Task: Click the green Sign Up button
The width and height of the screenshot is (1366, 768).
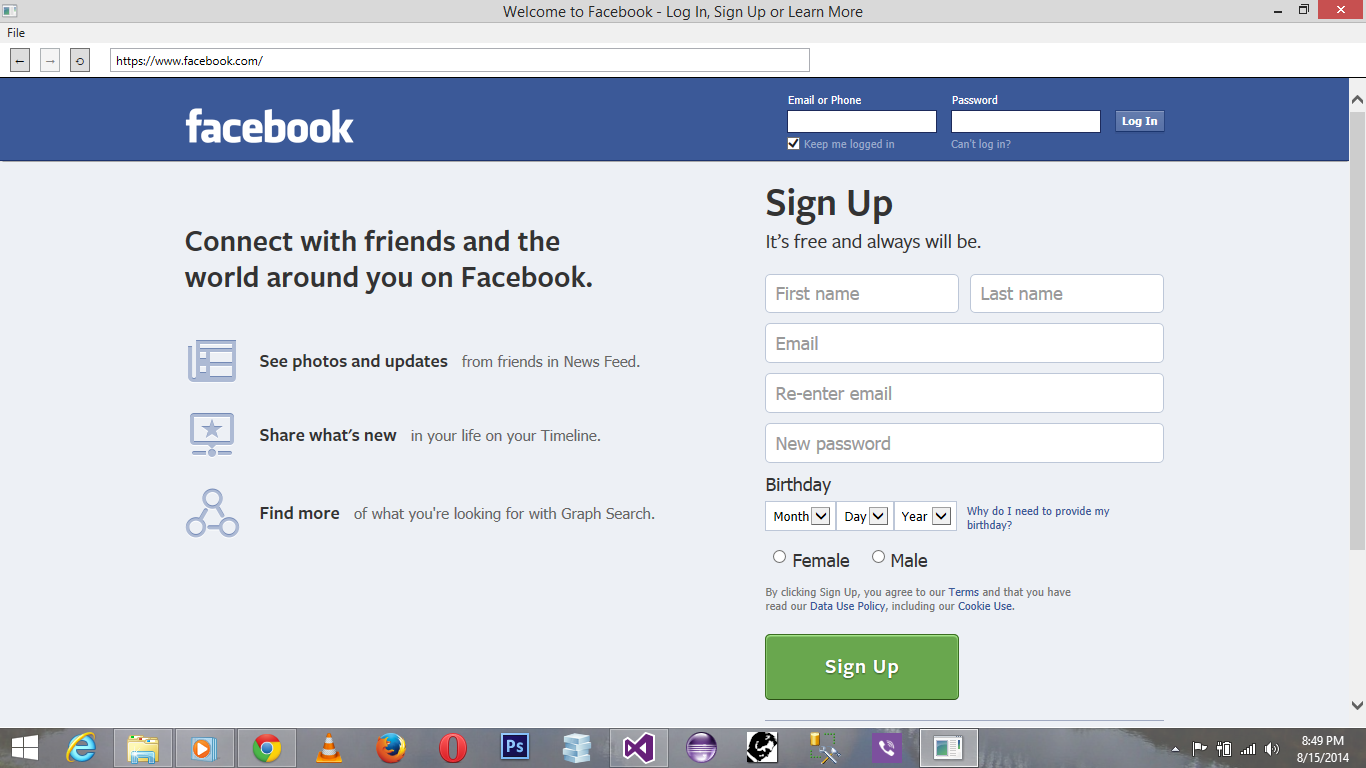Action: click(862, 667)
